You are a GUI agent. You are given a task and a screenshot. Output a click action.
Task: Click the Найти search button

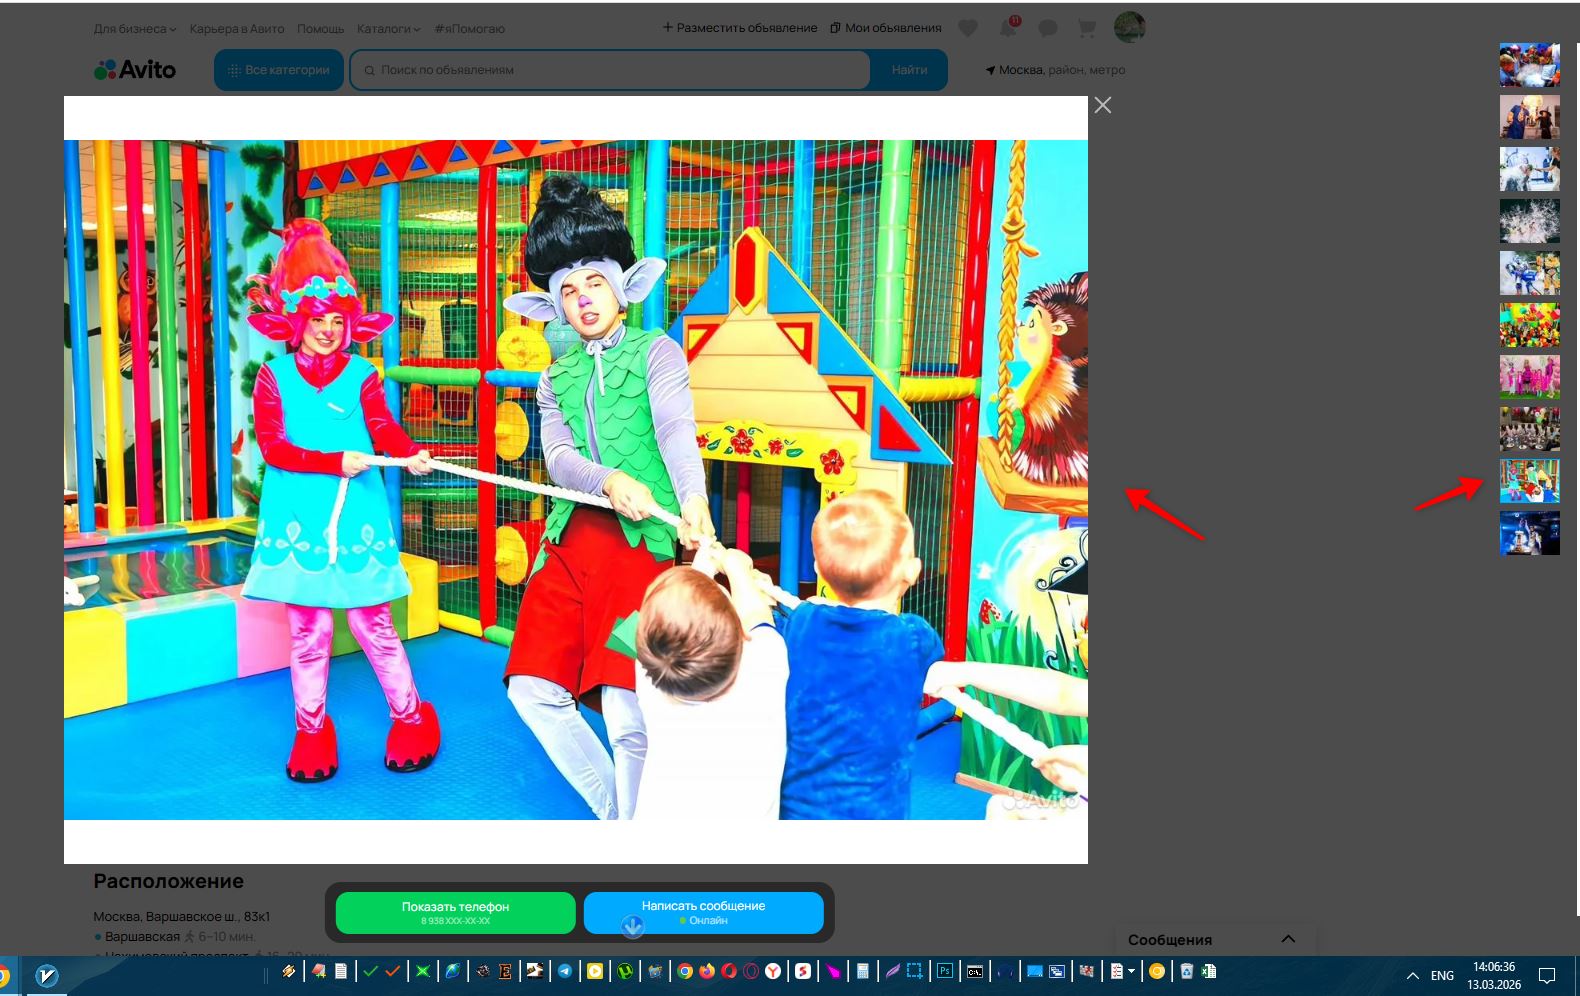pyautogui.click(x=909, y=70)
